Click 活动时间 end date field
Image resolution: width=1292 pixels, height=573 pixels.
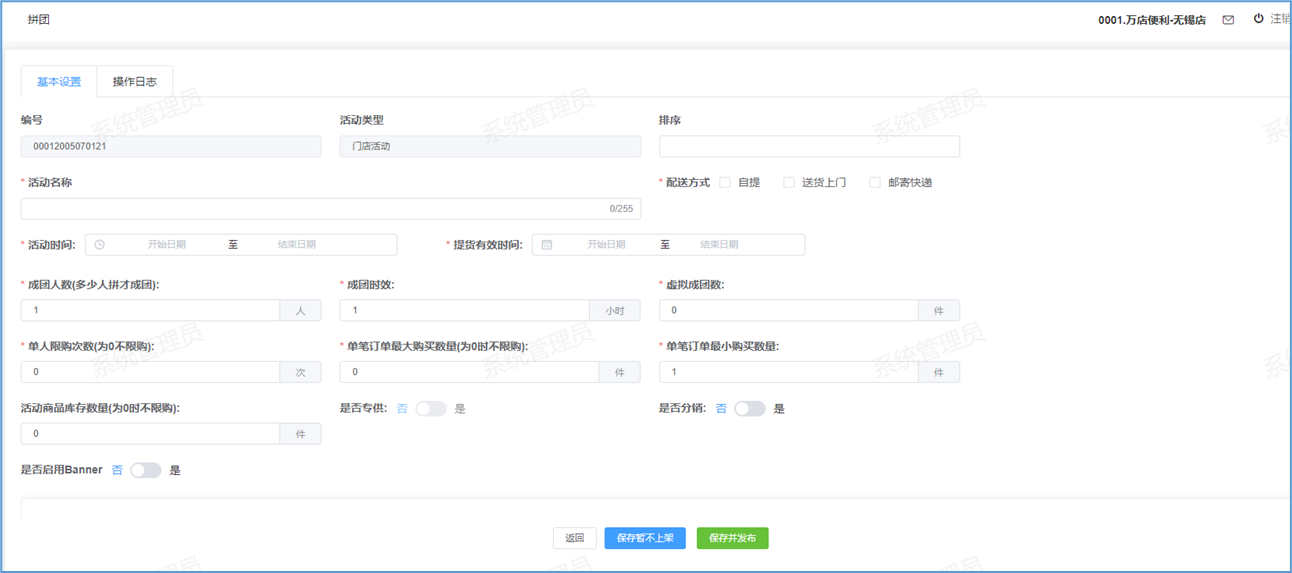click(297, 245)
